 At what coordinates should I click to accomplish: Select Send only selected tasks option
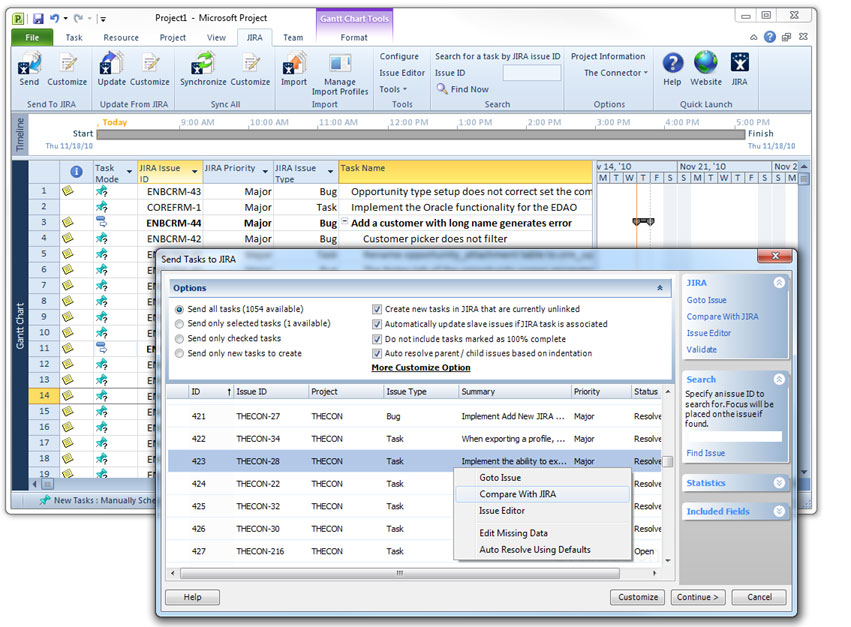179,324
